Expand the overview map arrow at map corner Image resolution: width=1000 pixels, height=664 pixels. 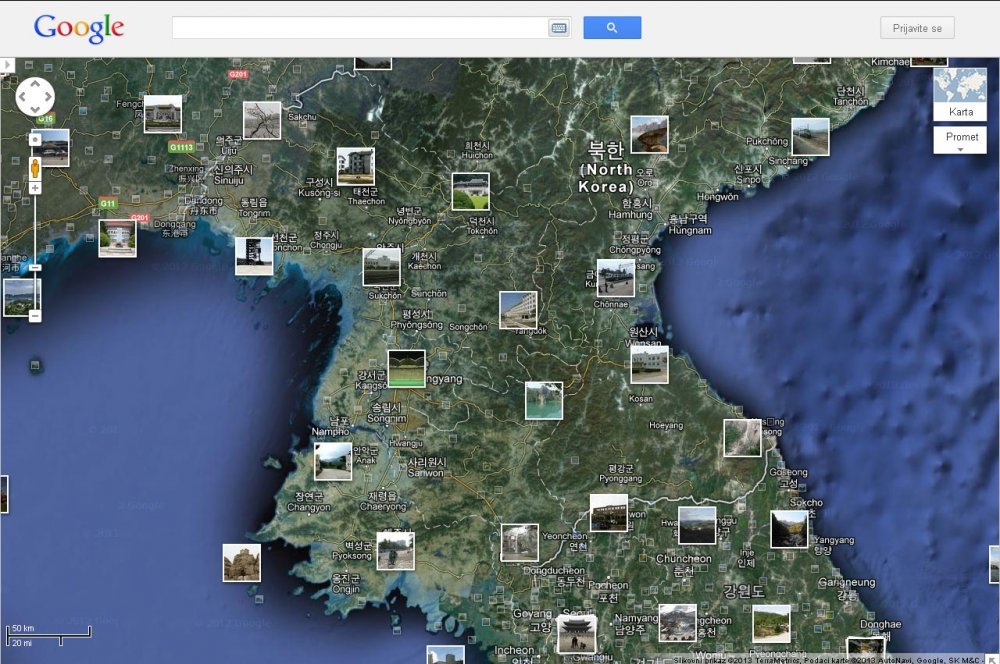(993, 659)
